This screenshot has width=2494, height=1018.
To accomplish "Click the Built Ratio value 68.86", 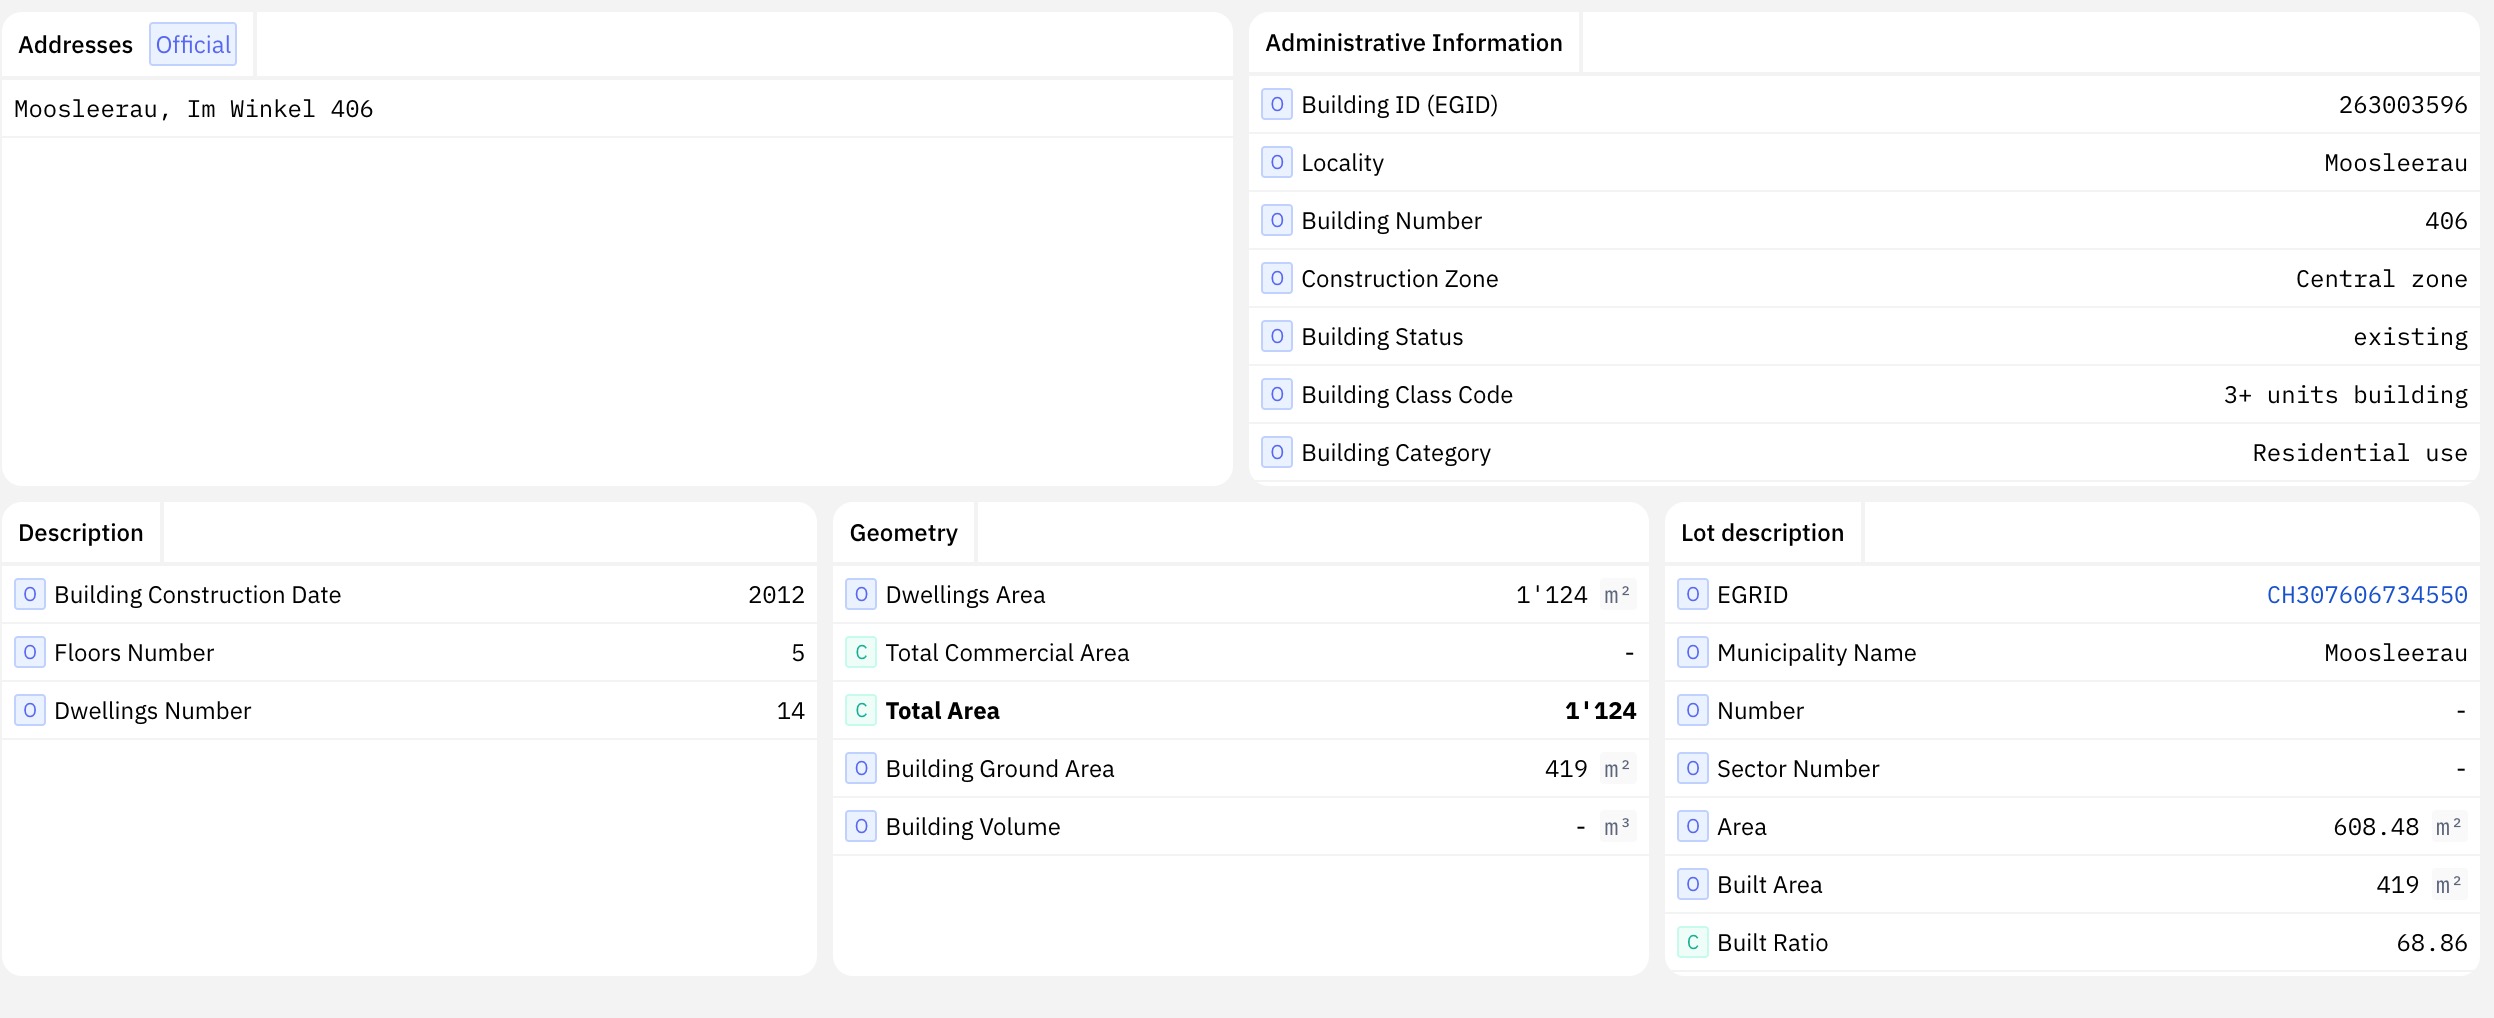I will pos(2431,943).
